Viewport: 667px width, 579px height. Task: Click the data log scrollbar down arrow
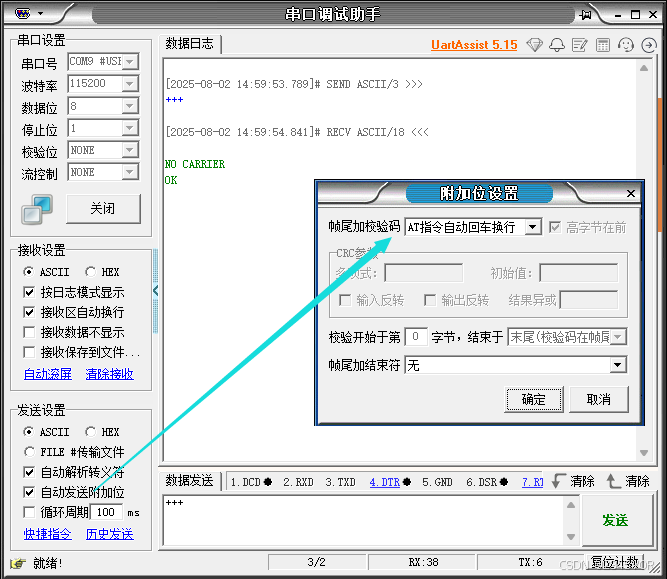644,453
